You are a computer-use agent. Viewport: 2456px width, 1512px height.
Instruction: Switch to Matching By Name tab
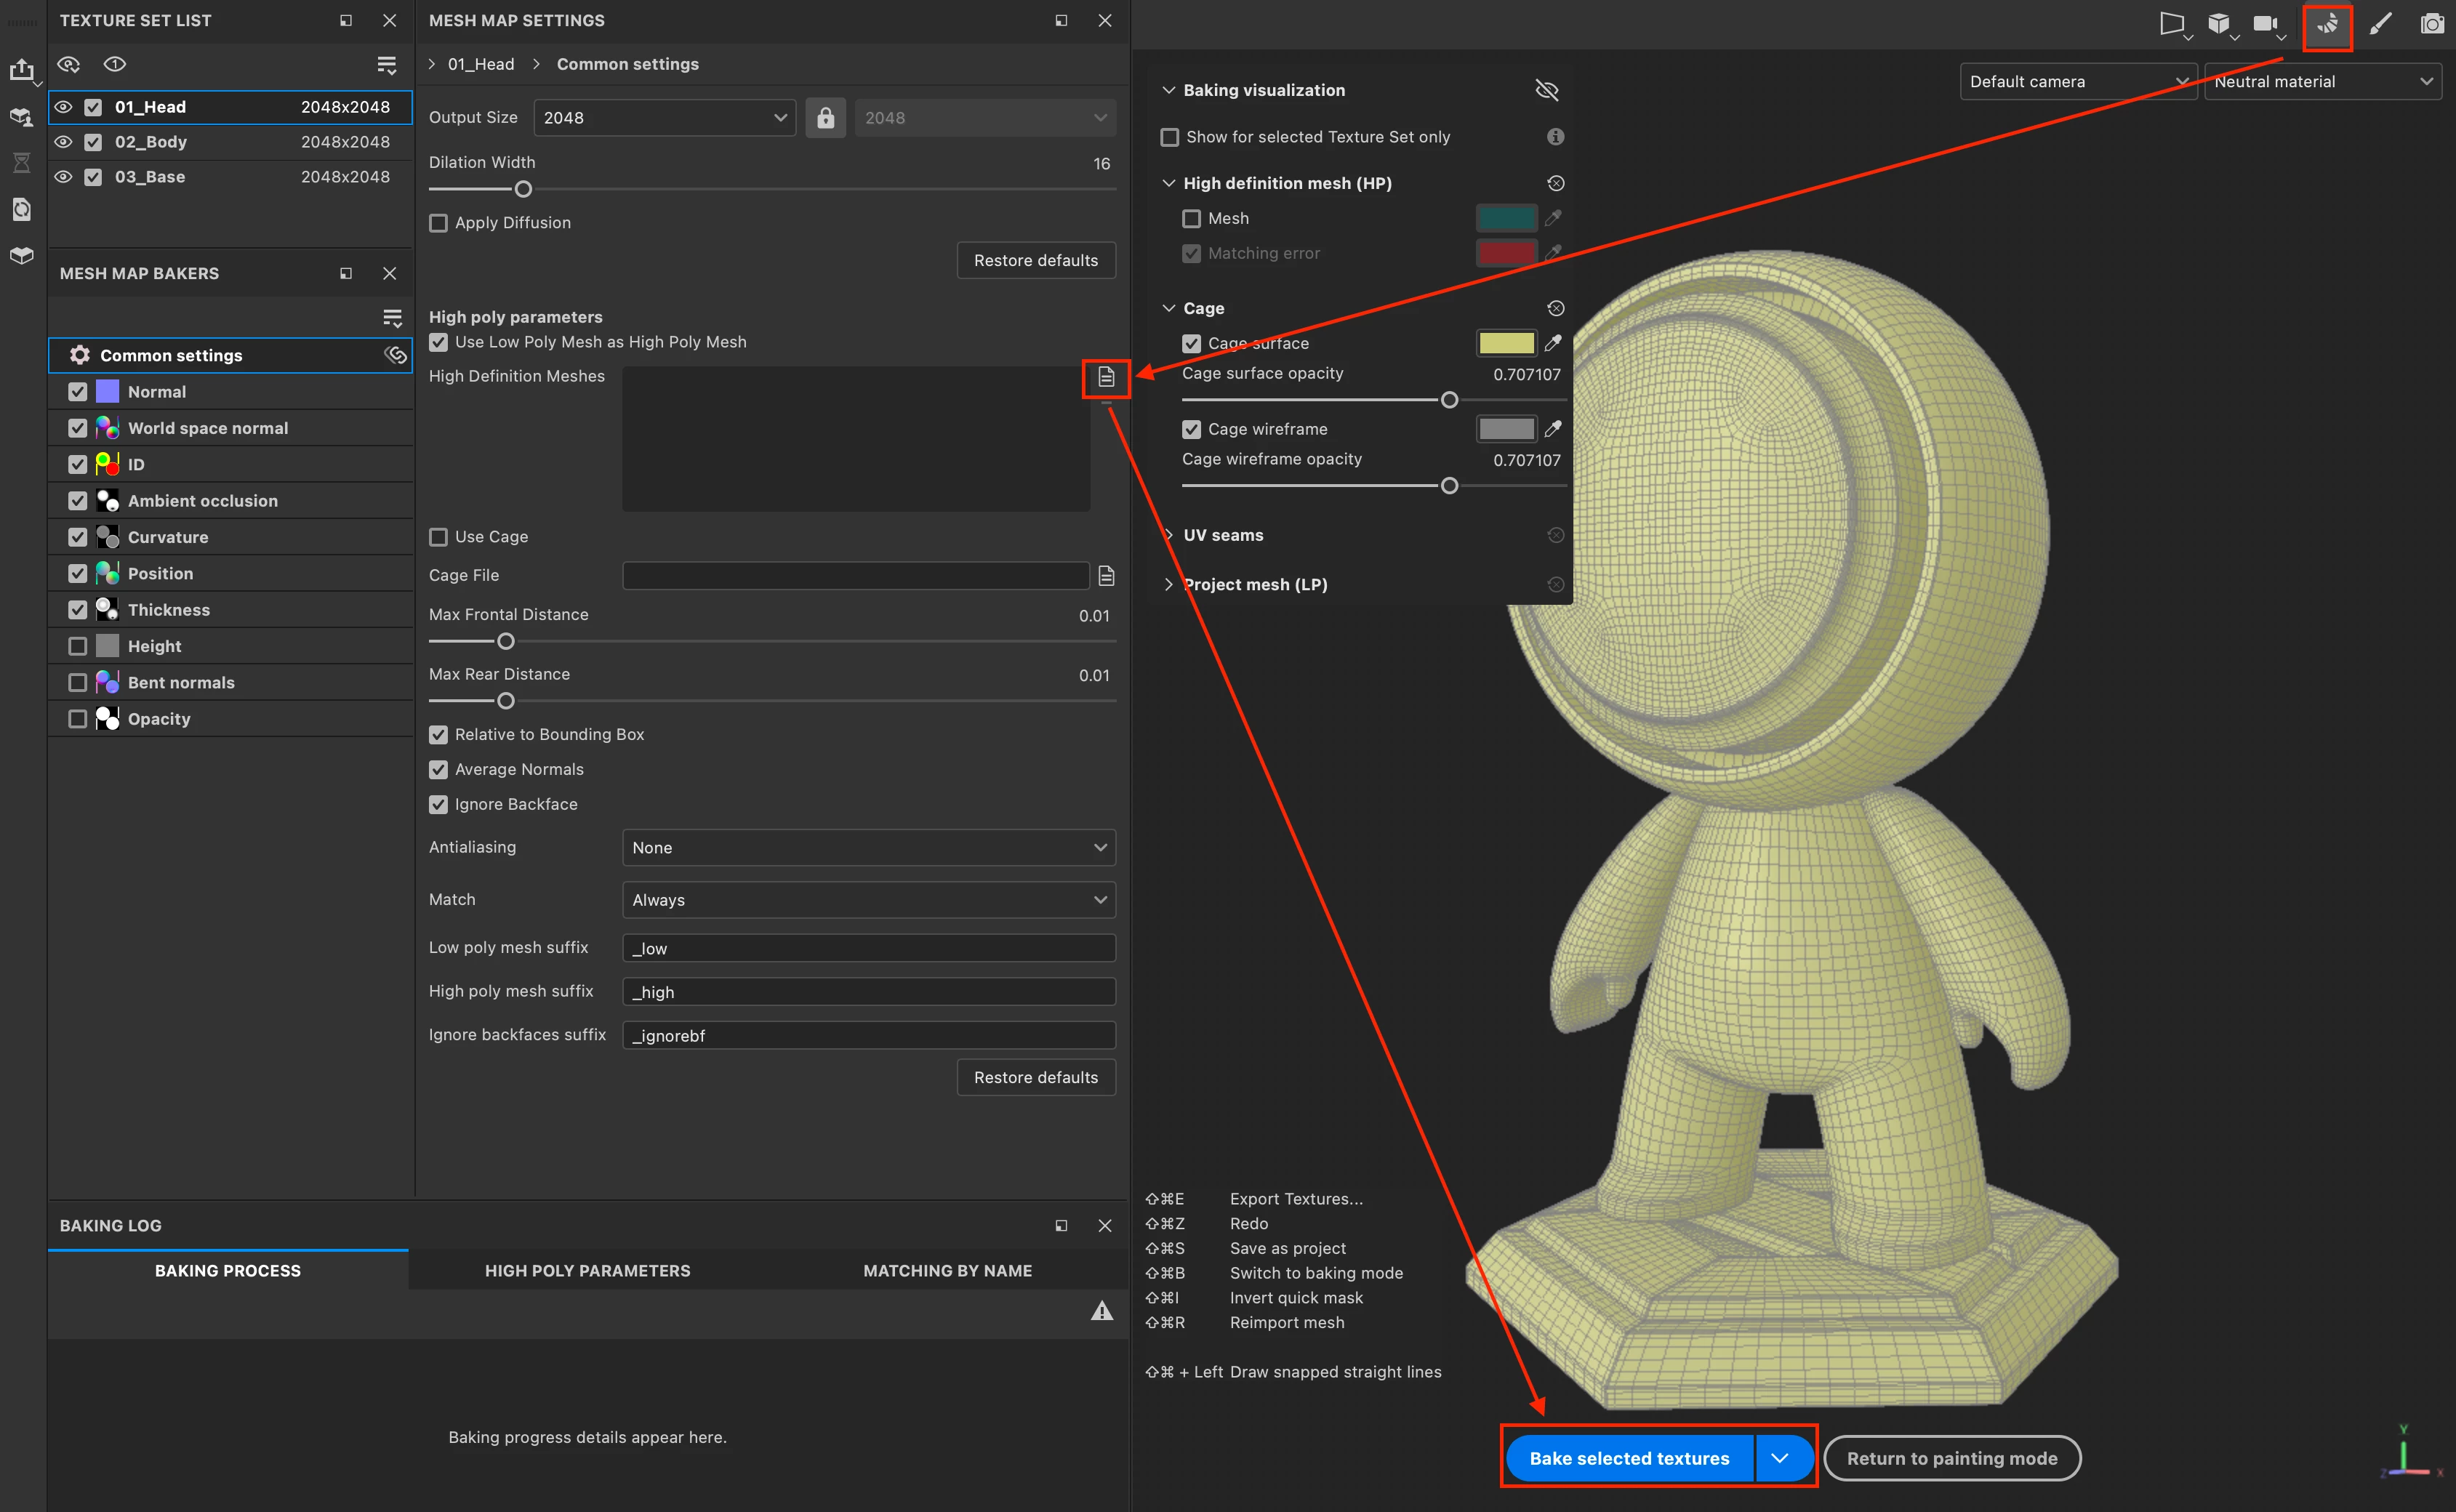point(947,1270)
